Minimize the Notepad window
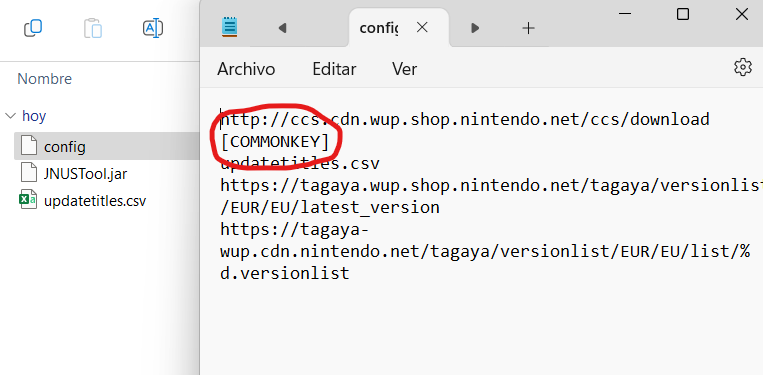763x375 pixels. pos(625,14)
